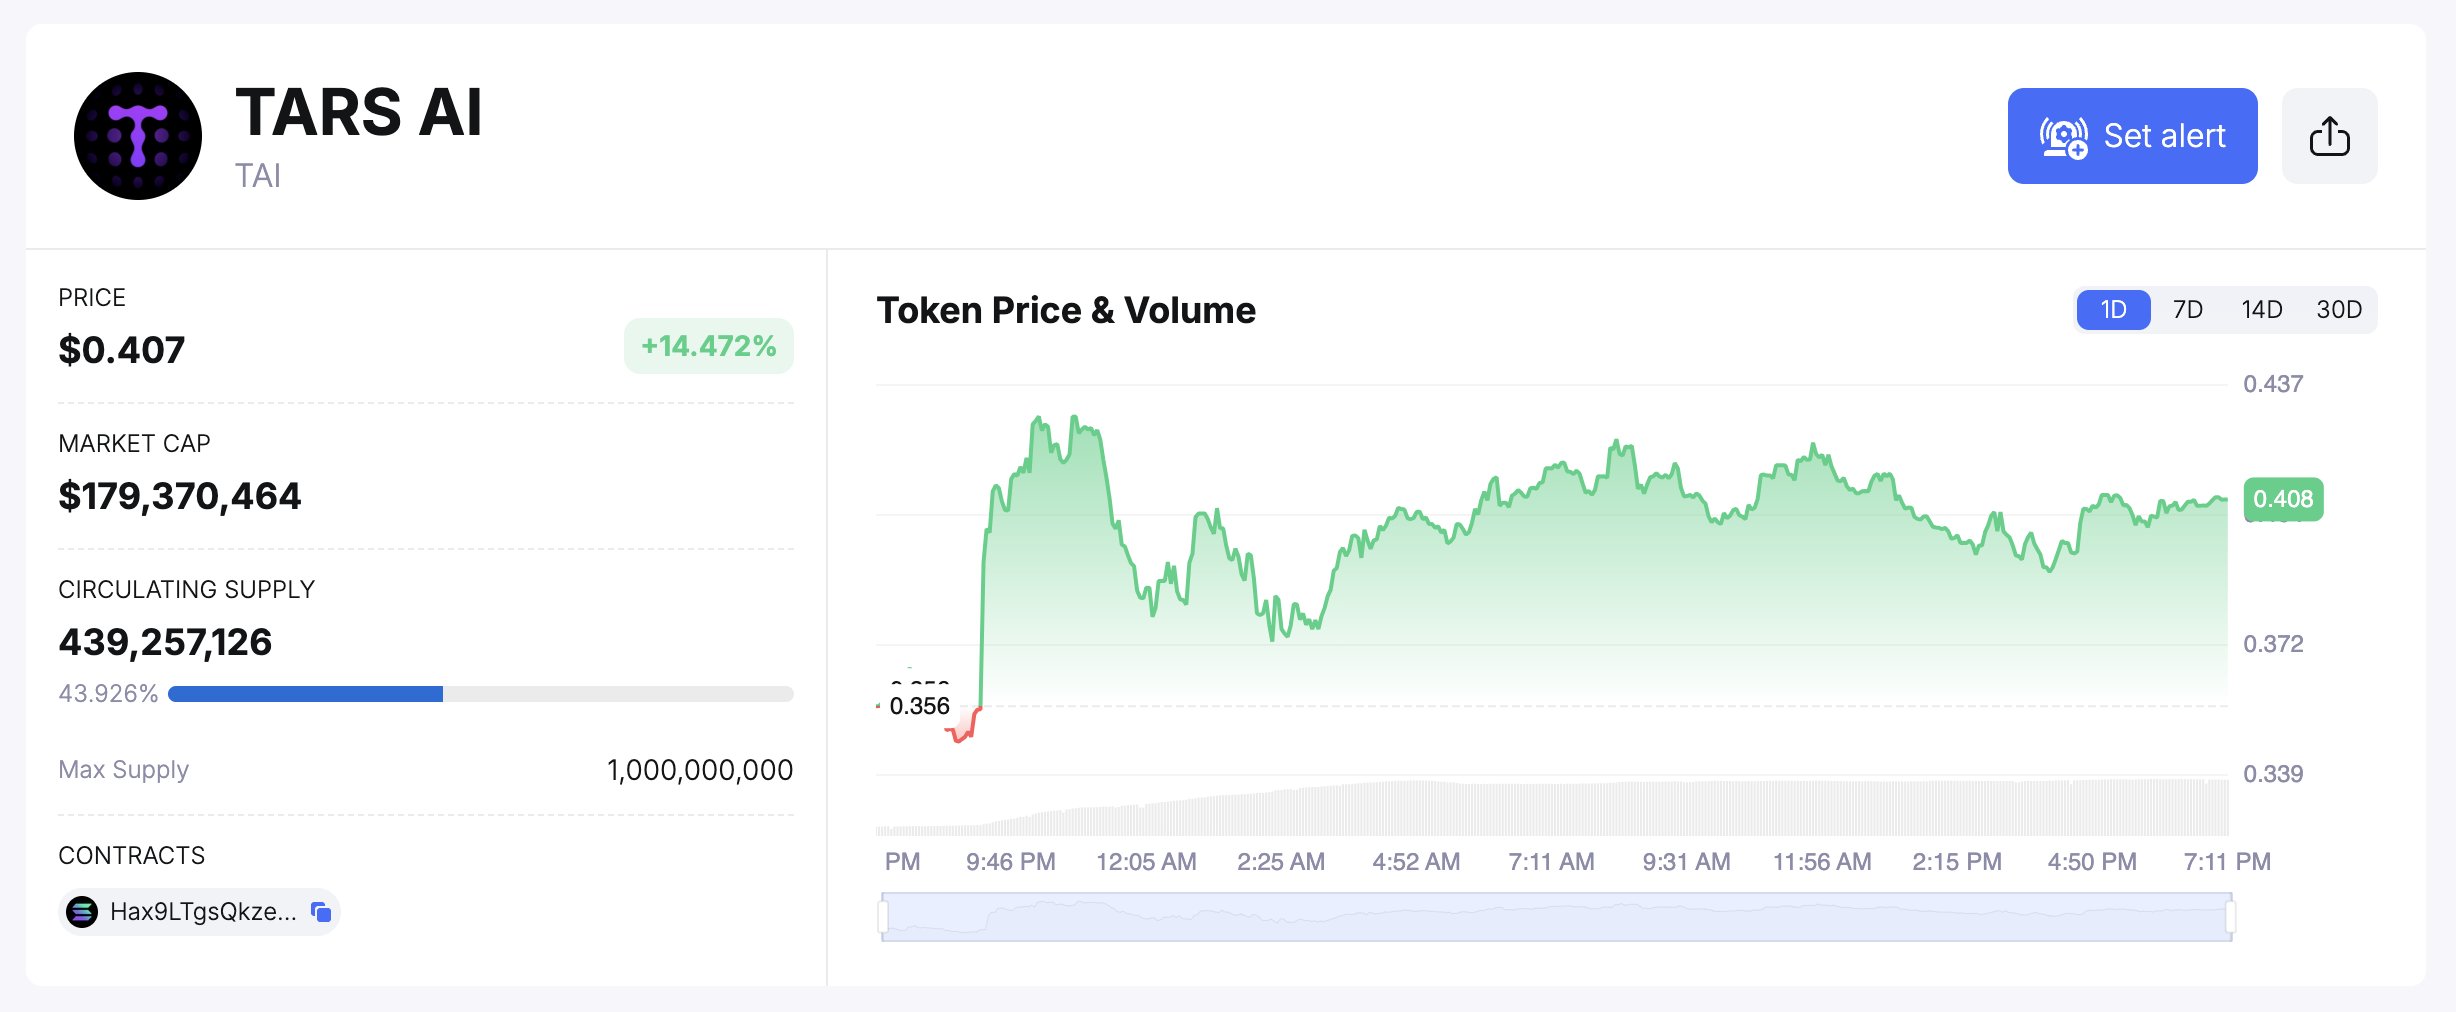Click the Solana chain icon in contracts
This screenshot has width=2456, height=1012.
click(82, 912)
